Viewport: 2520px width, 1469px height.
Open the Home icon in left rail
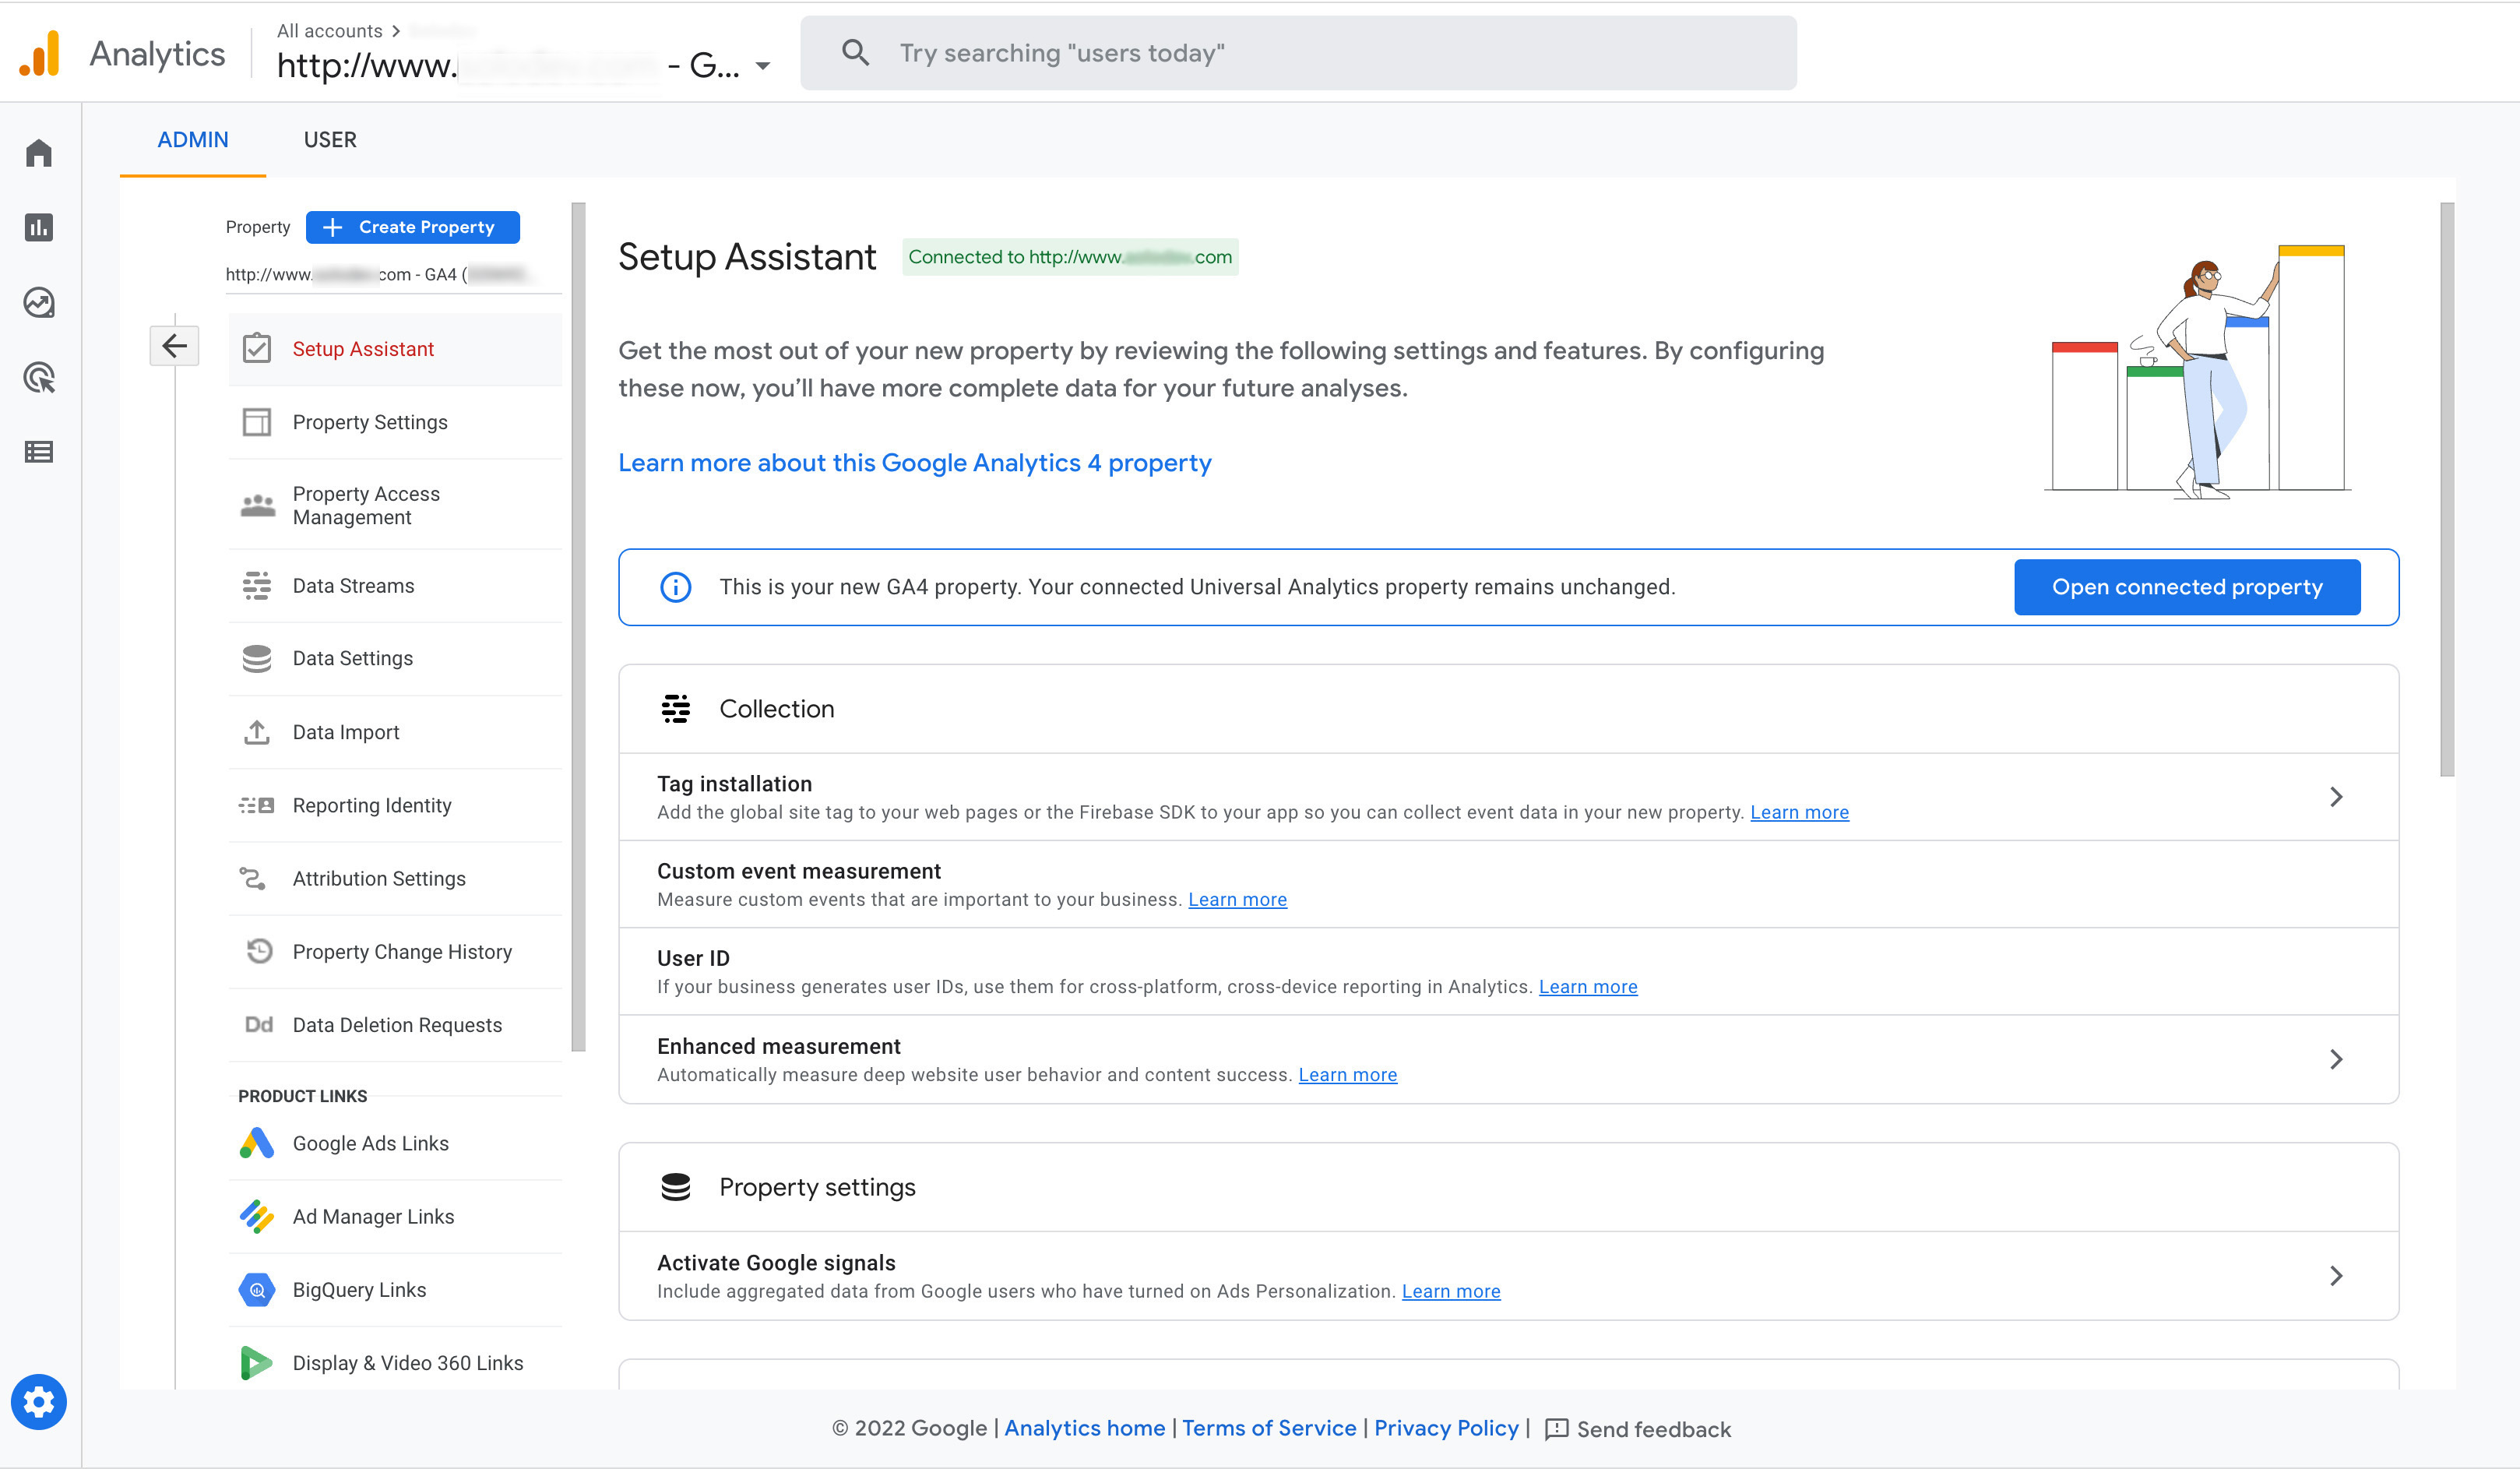click(39, 153)
